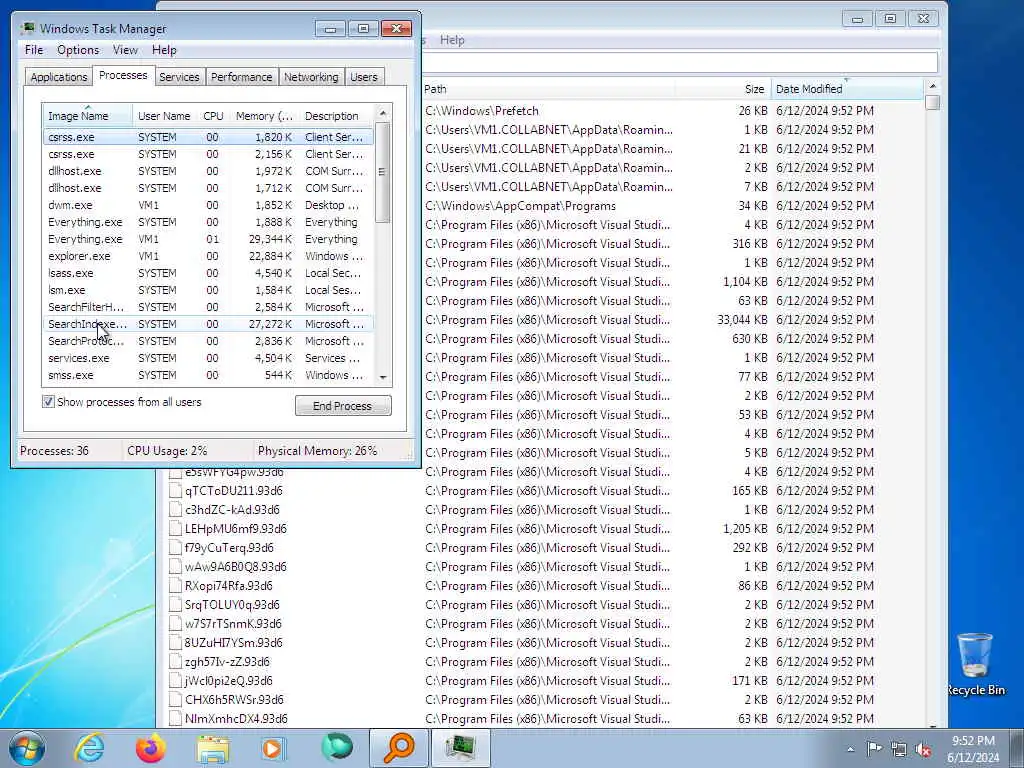Open the network tray icon
The height and width of the screenshot is (768, 1024).
(x=899, y=749)
